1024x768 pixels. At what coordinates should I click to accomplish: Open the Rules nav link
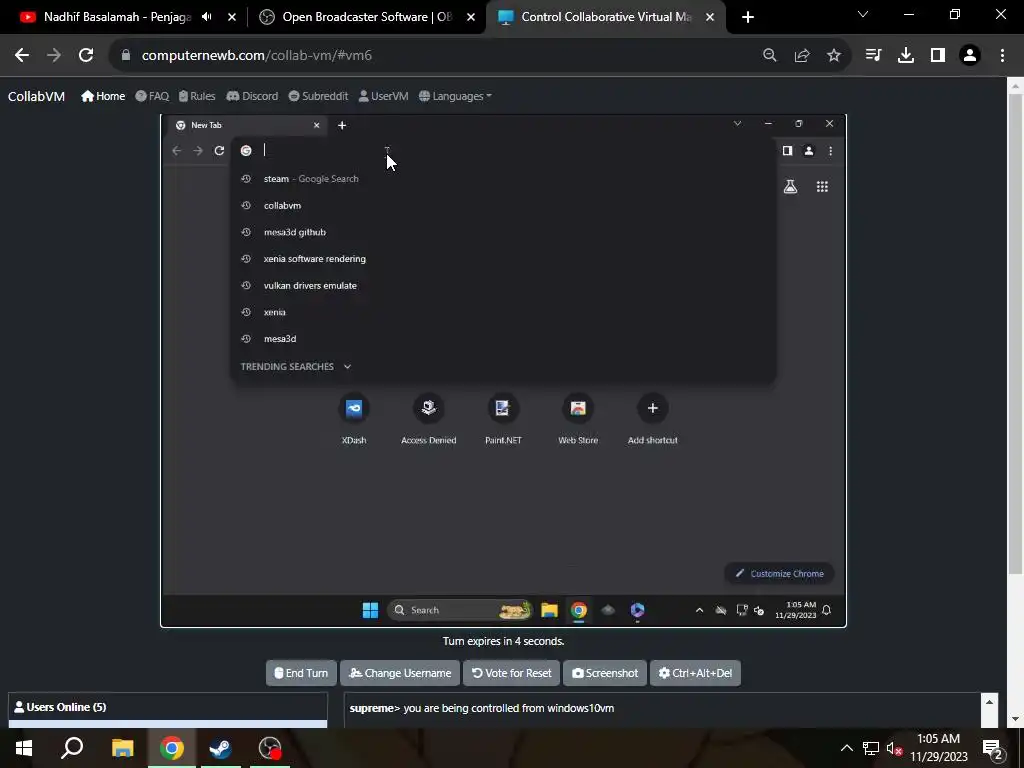(x=197, y=96)
